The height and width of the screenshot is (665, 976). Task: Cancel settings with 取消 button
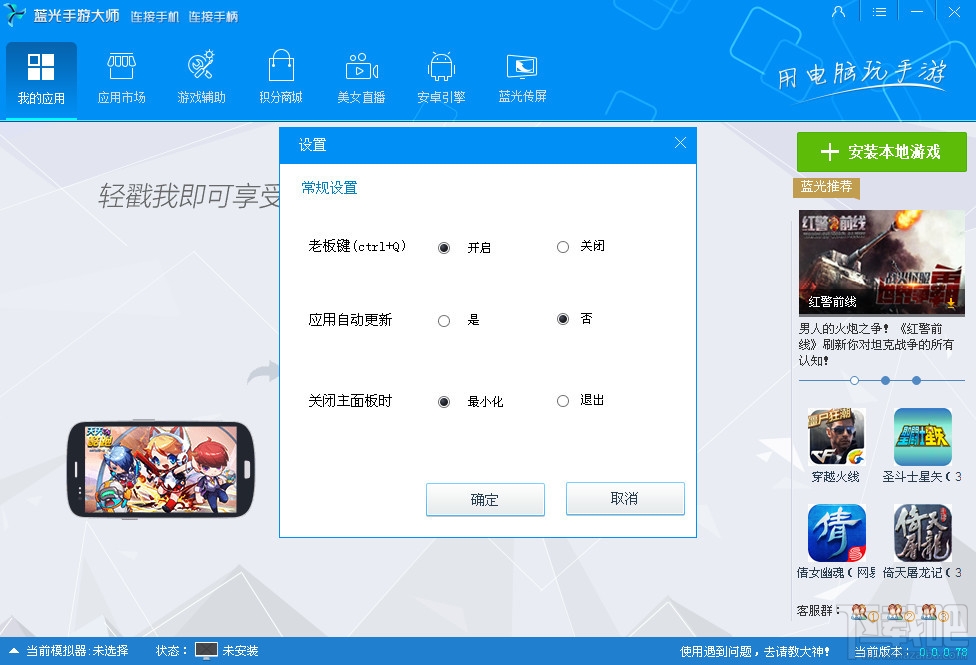click(625, 499)
